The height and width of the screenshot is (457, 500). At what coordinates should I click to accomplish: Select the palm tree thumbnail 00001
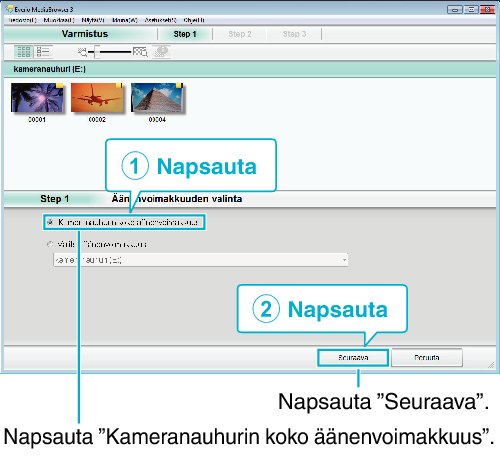37,98
